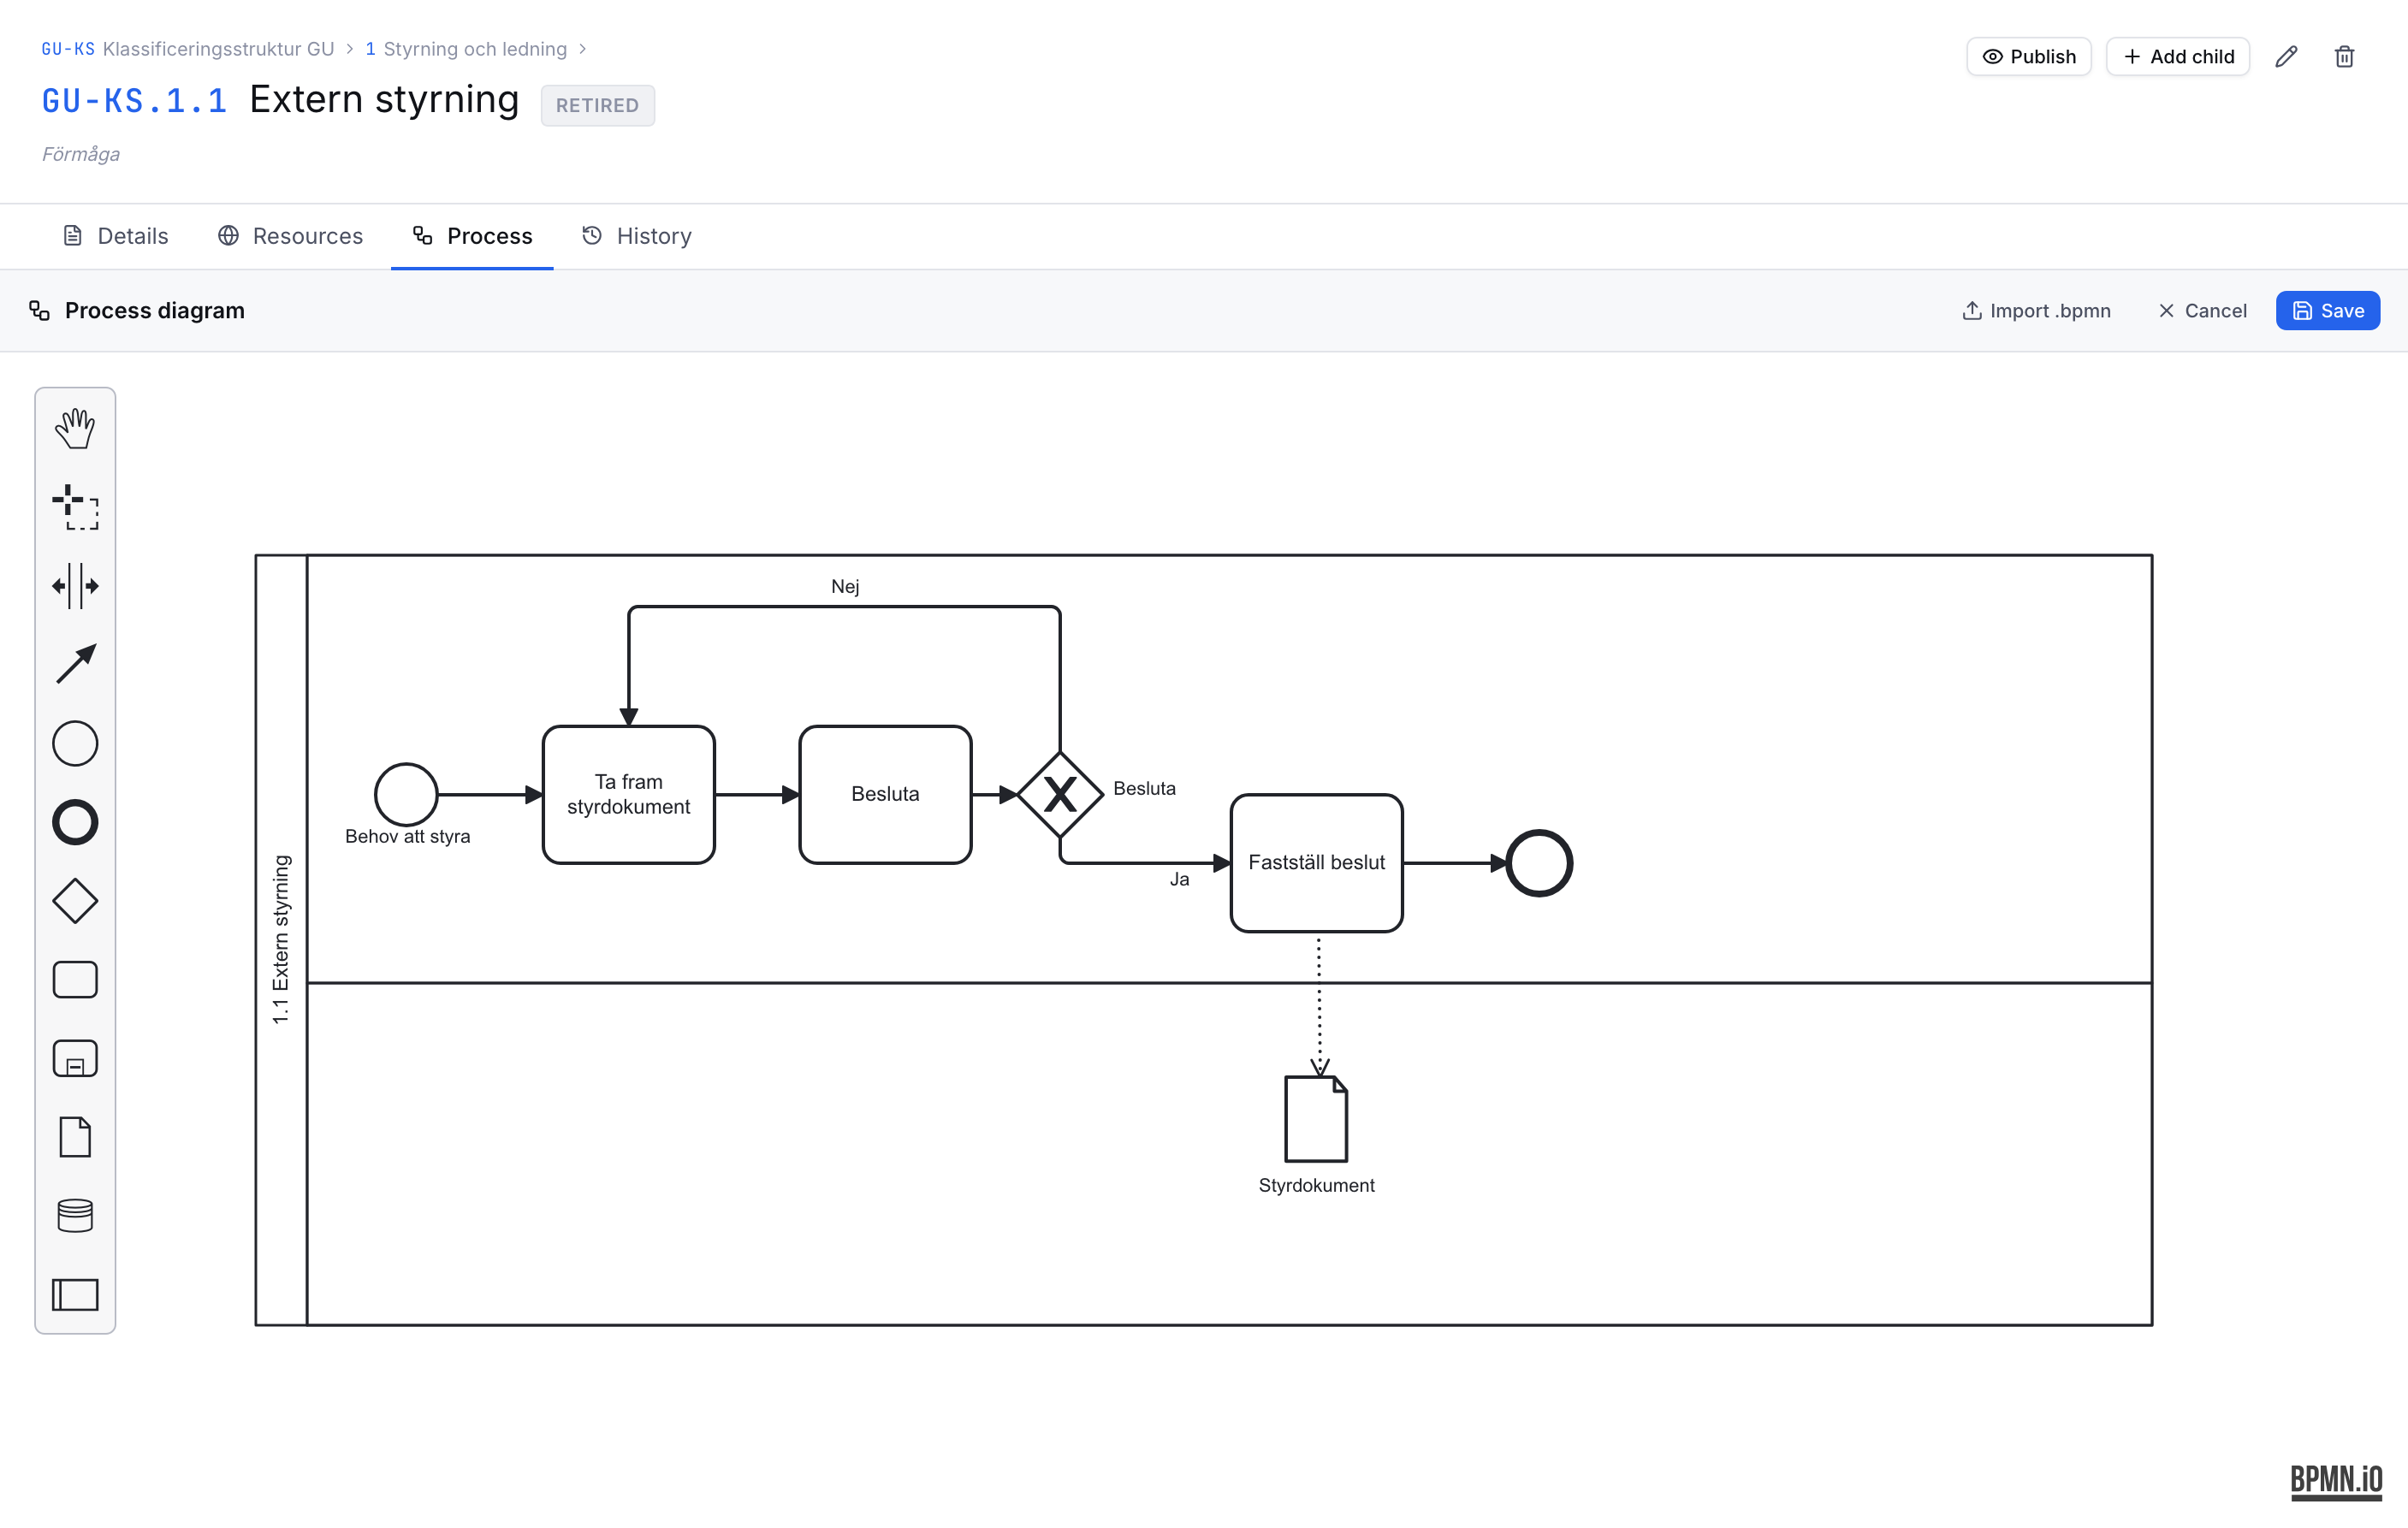Image resolution: width=2408 pixels, height=1528 pixels.
Task: Click the trash delete icon
Action: click(2344, 57)
